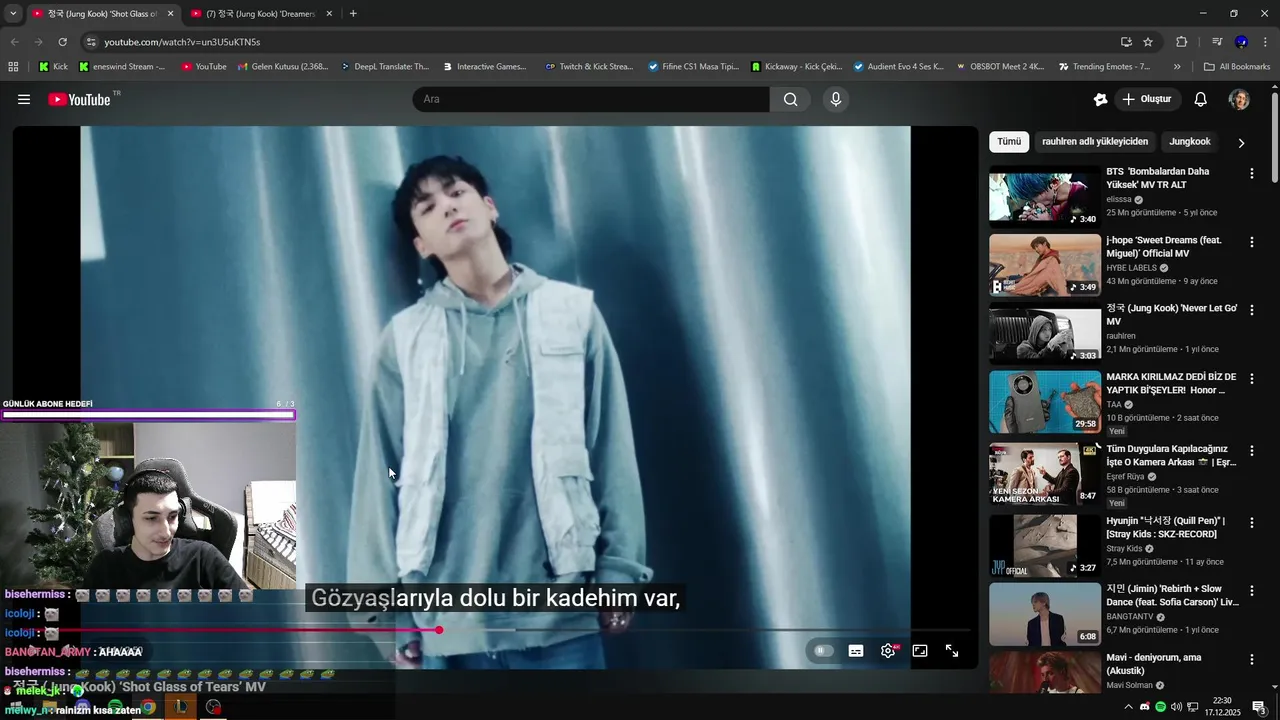Open 'DeepL Translate' bookmark
The image size is (1280, 720).
tap(384, 67)
